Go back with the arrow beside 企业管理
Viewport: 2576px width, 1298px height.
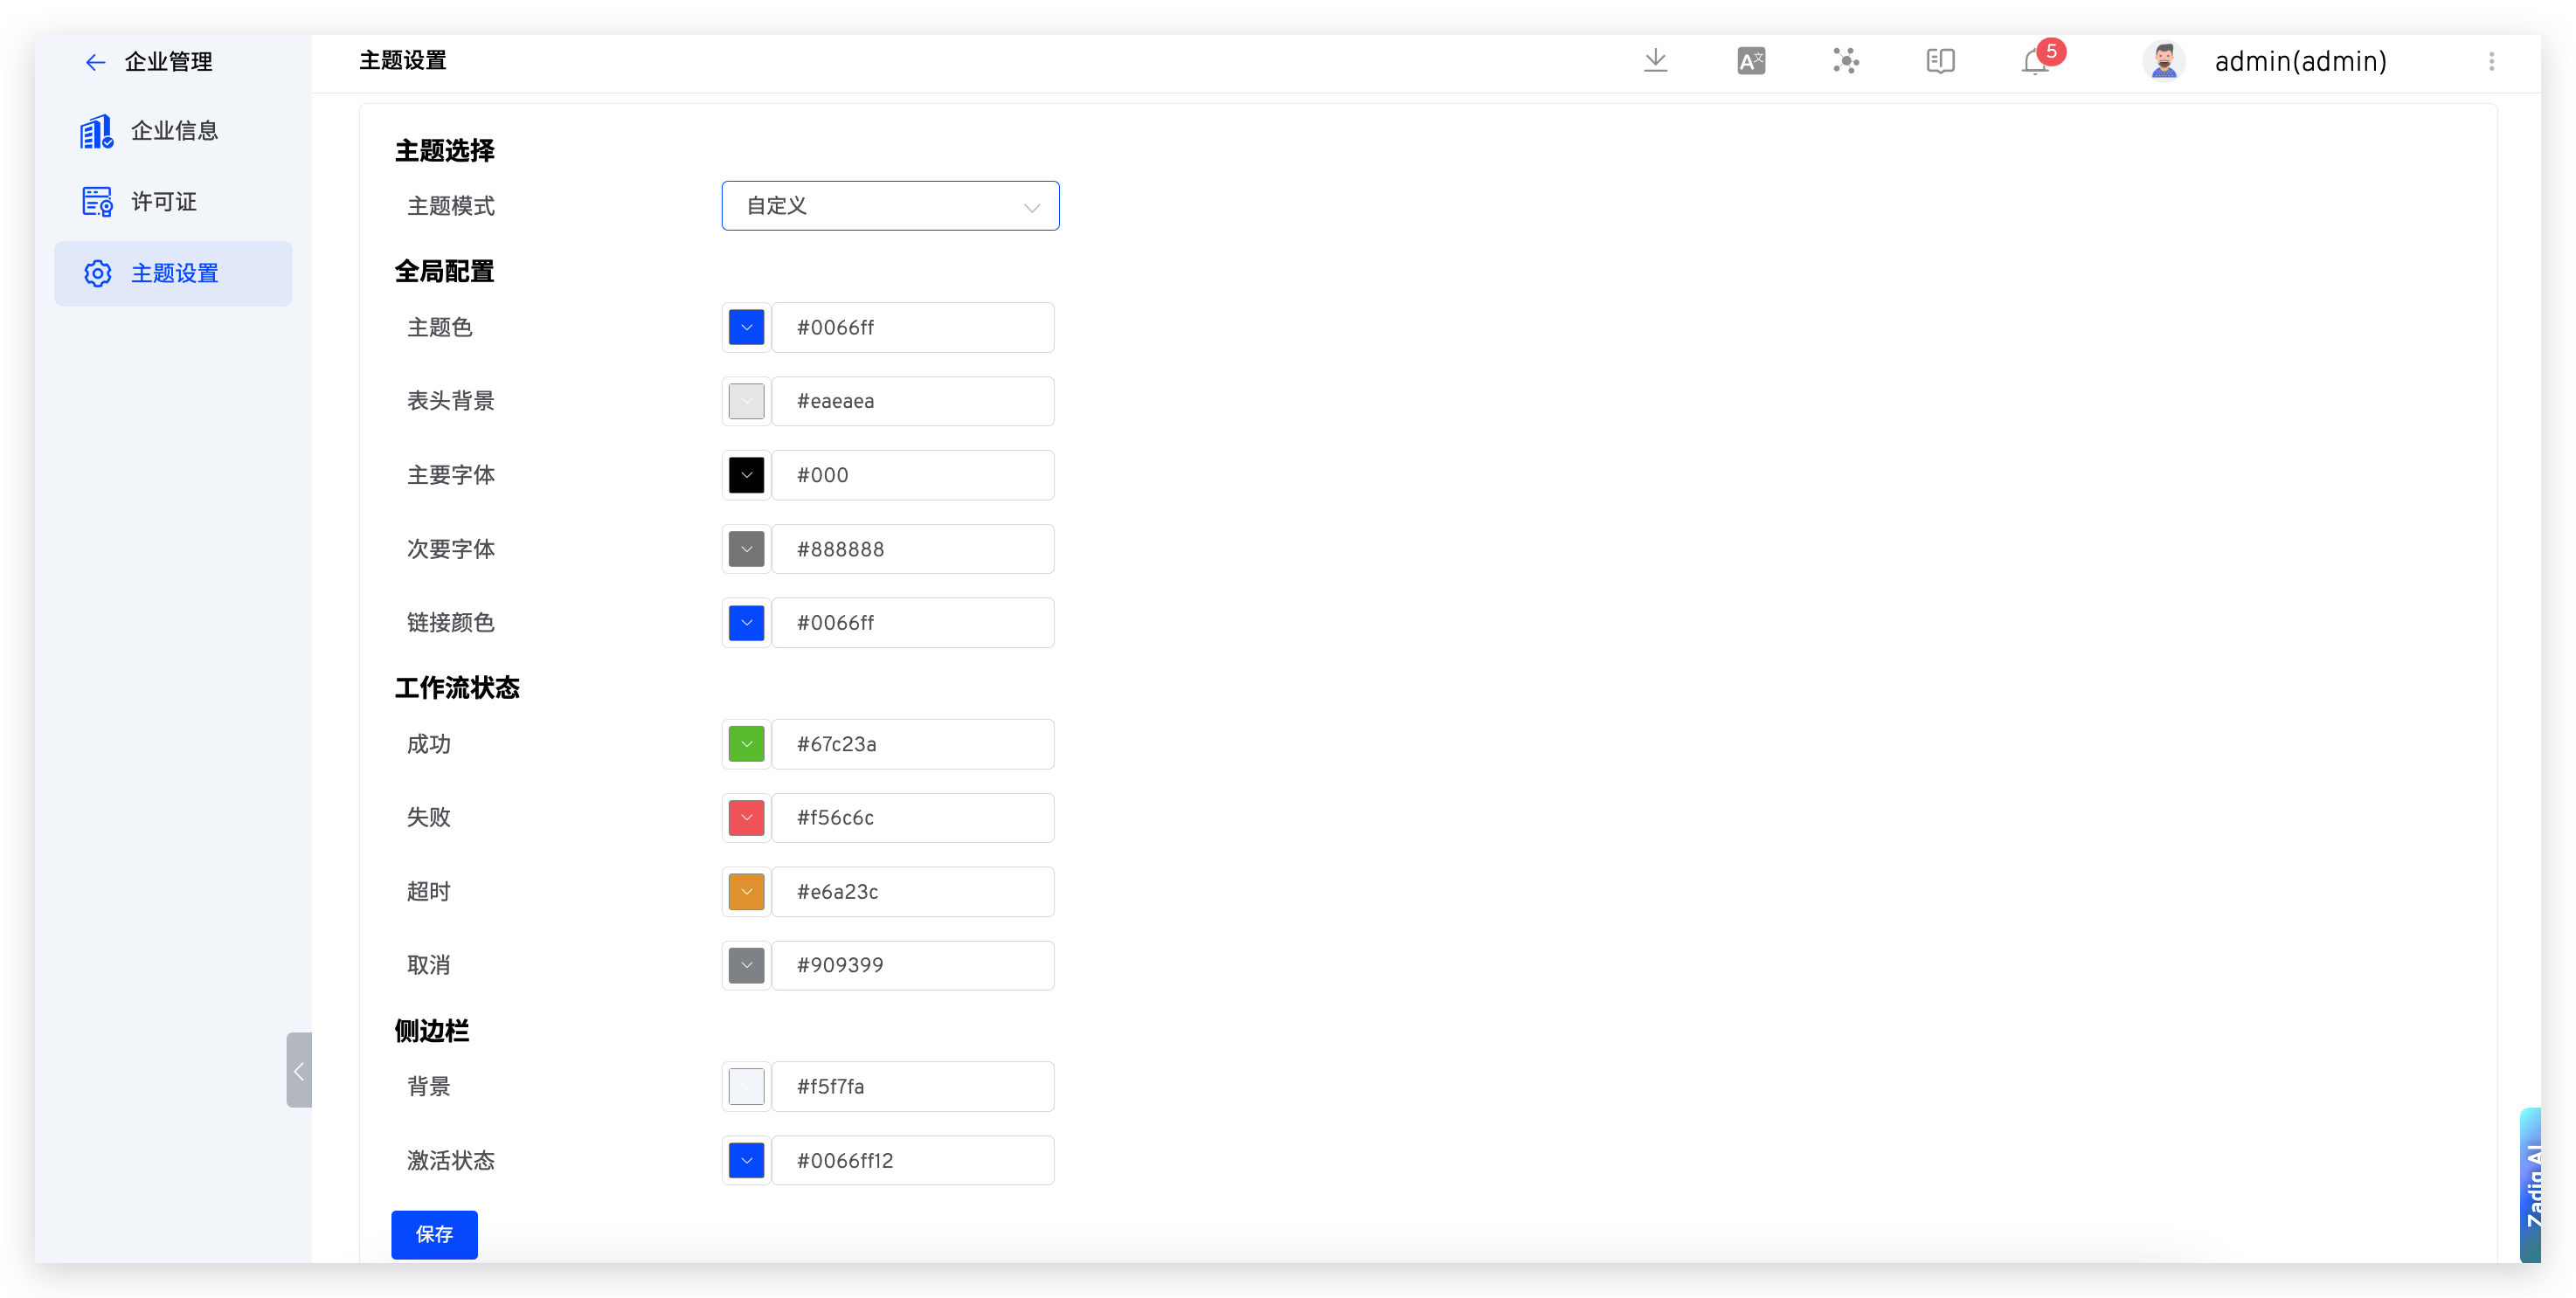pyautogui.click(x=95, y=62)
